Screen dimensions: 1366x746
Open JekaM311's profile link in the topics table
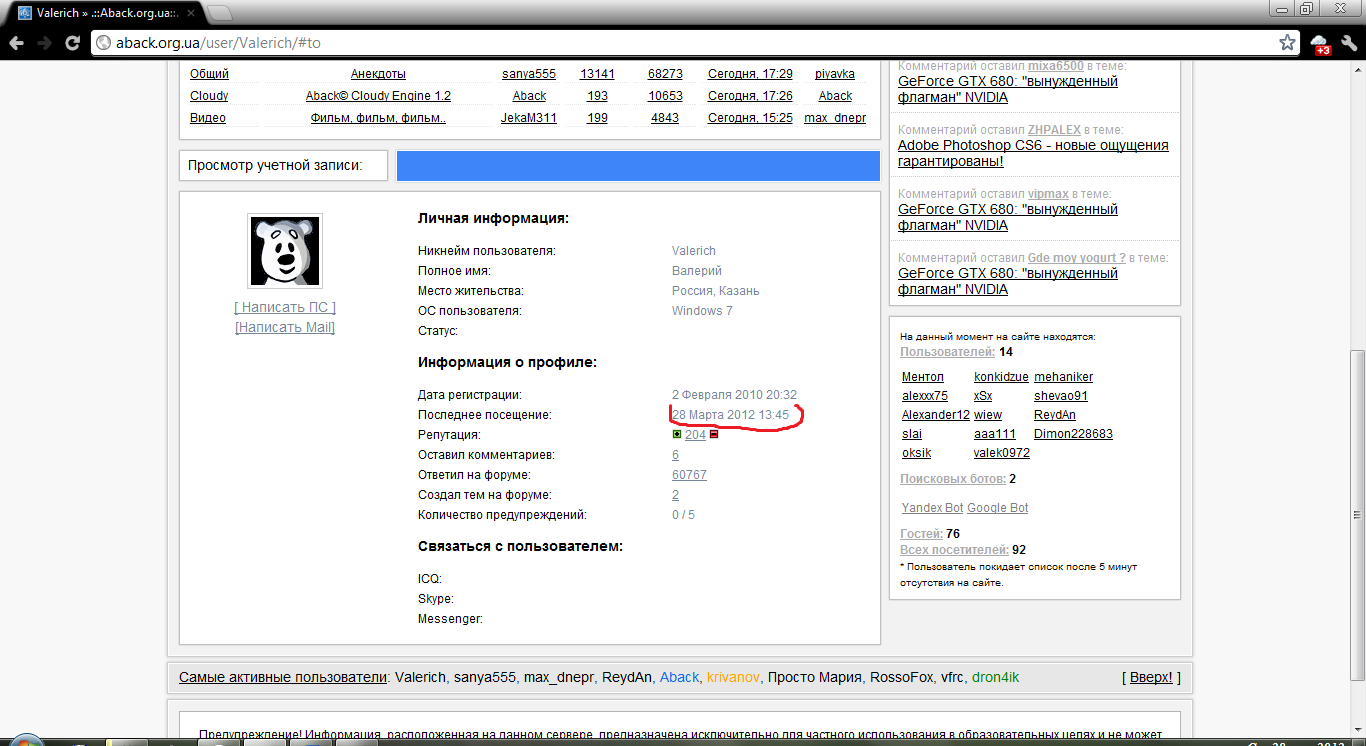529,118
